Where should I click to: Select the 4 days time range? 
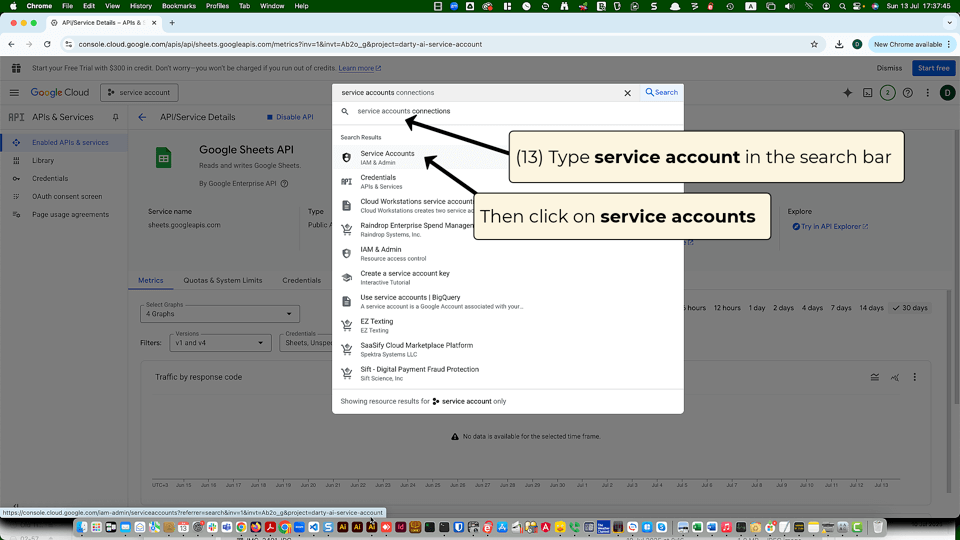[812, 308]
